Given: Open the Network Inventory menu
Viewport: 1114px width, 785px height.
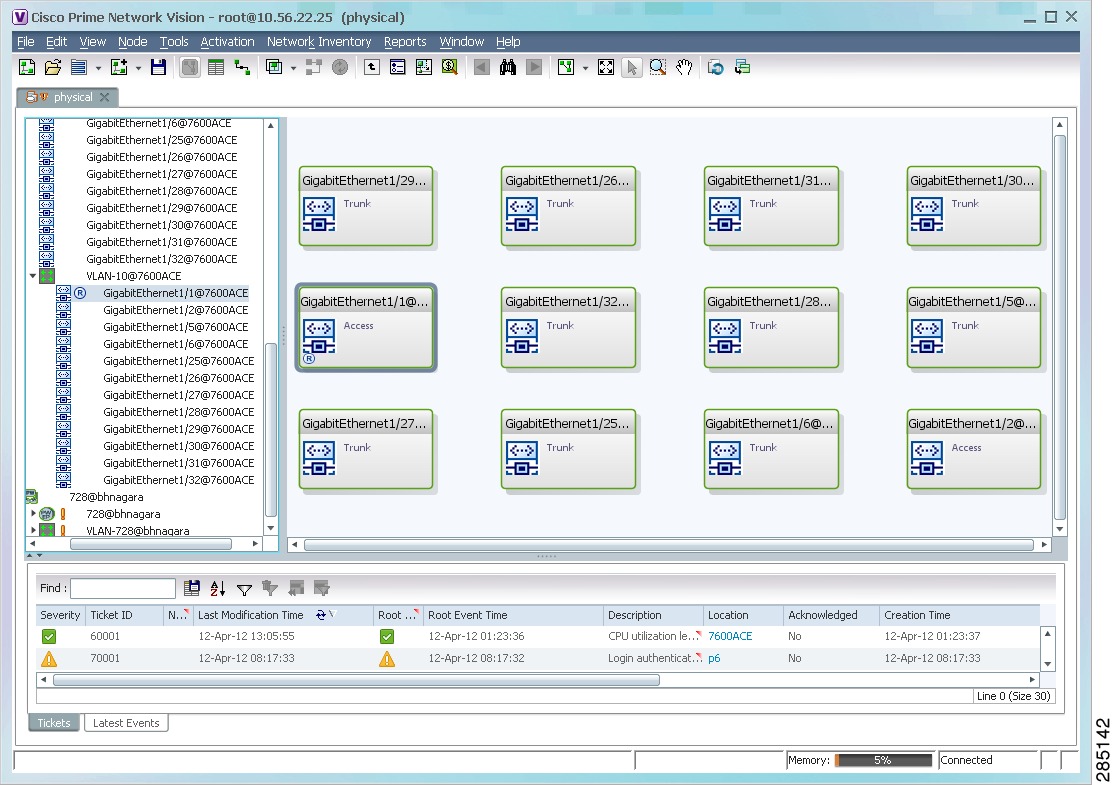Looking at the screenshot, I should 319,42.
